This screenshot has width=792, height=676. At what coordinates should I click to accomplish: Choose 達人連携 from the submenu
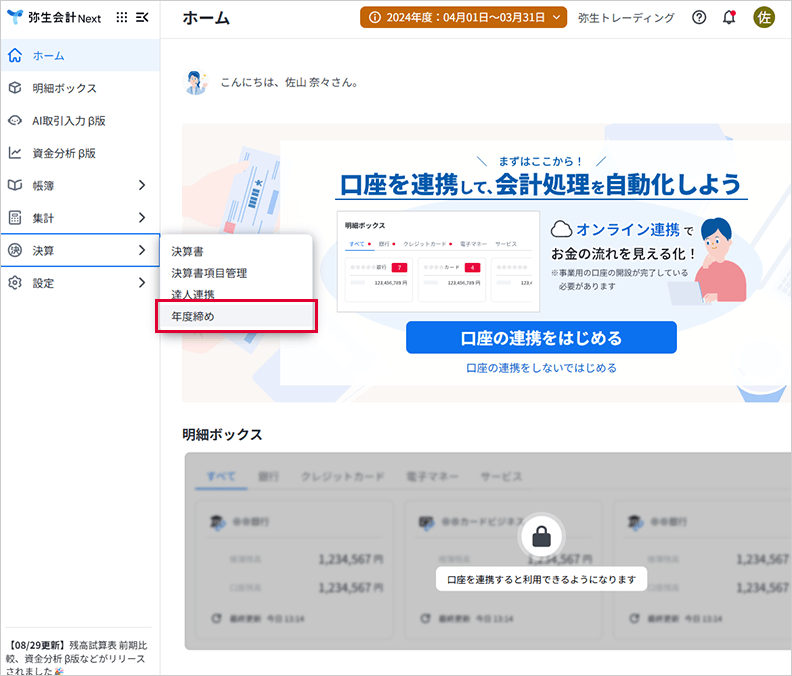[x=193, y=294]
